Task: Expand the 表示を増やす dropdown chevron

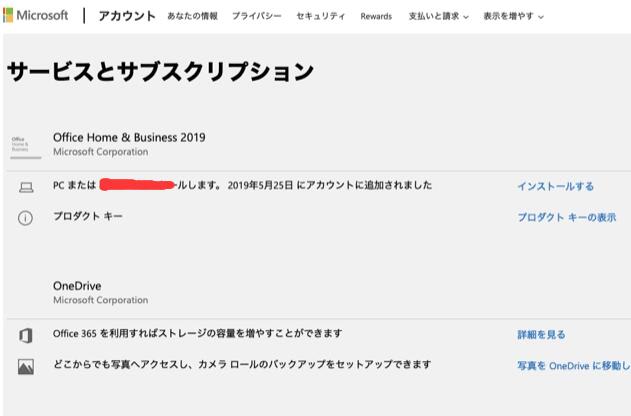Action: point(541,17)
